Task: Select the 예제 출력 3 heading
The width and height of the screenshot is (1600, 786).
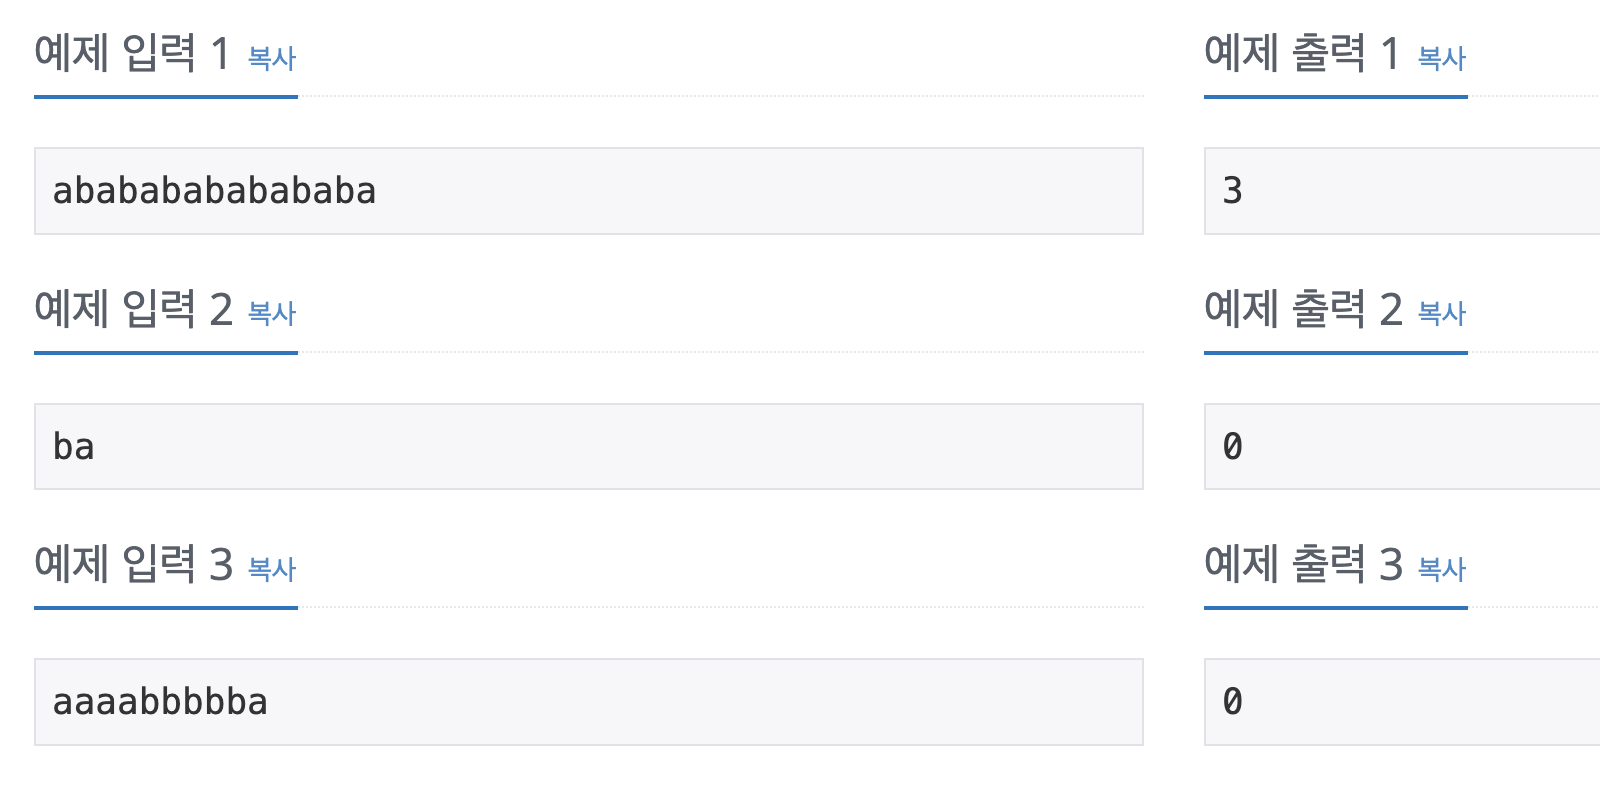Action: [1303, 564]
